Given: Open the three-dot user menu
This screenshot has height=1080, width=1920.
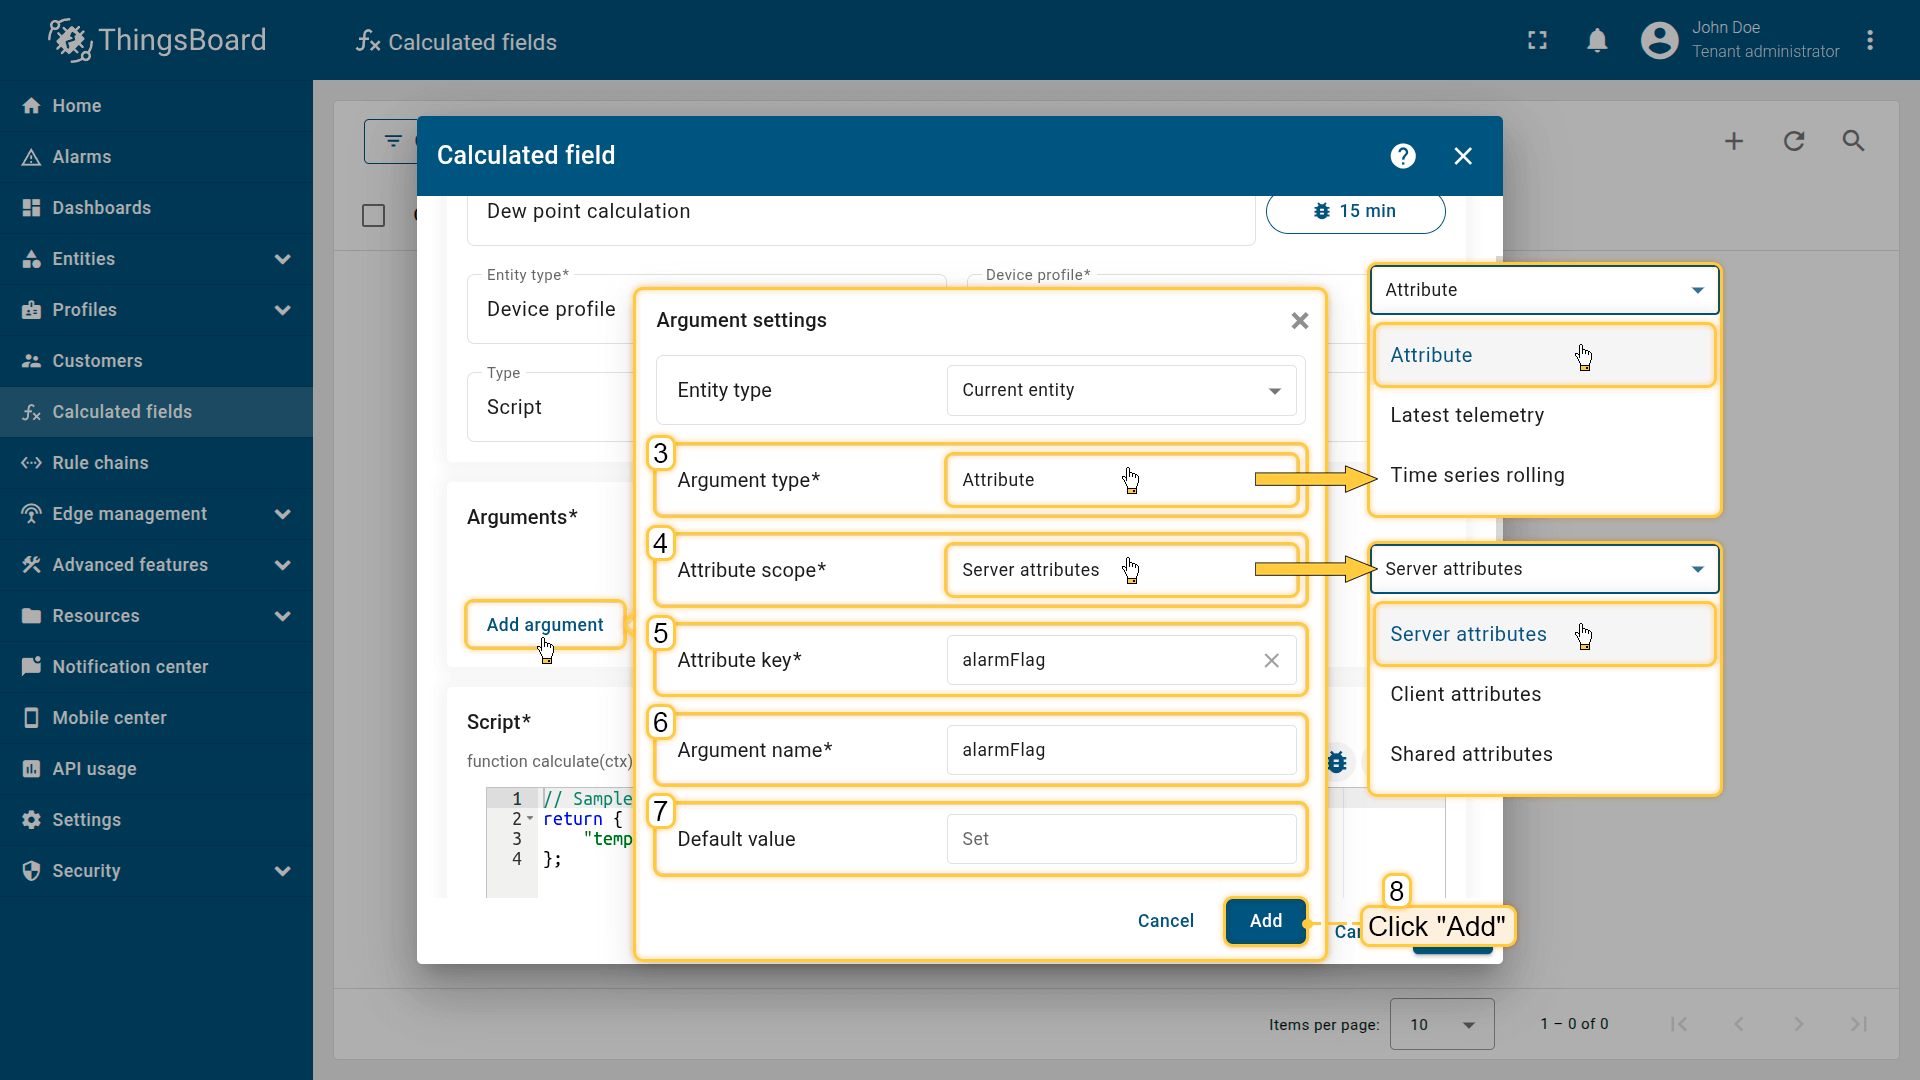Looking at the screenshot, I should [1870, 41].
